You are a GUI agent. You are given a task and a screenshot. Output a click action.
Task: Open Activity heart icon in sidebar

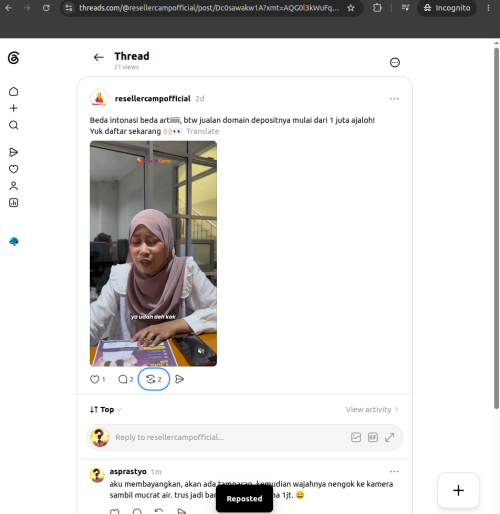[13, 169]
